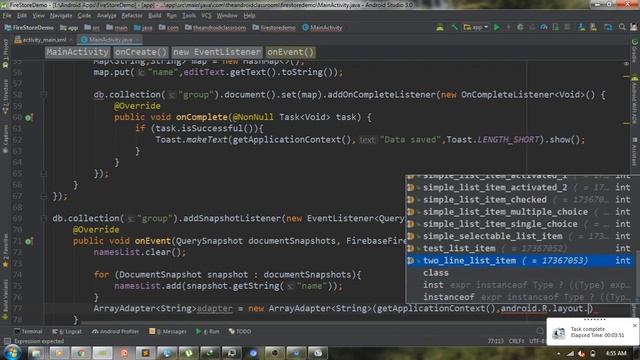Open the Refactor menu
Image resolution: width=640 pixels, height=360 pixels.
coord(132,16)
